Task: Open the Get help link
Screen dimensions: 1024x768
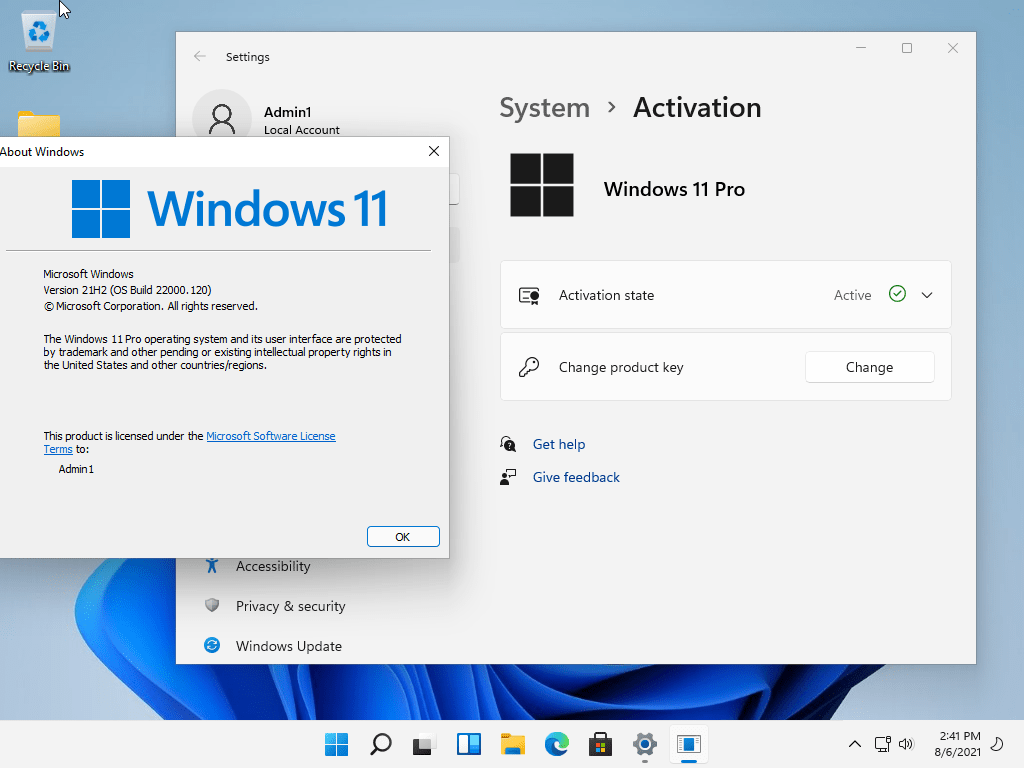Action: [558, 444]
